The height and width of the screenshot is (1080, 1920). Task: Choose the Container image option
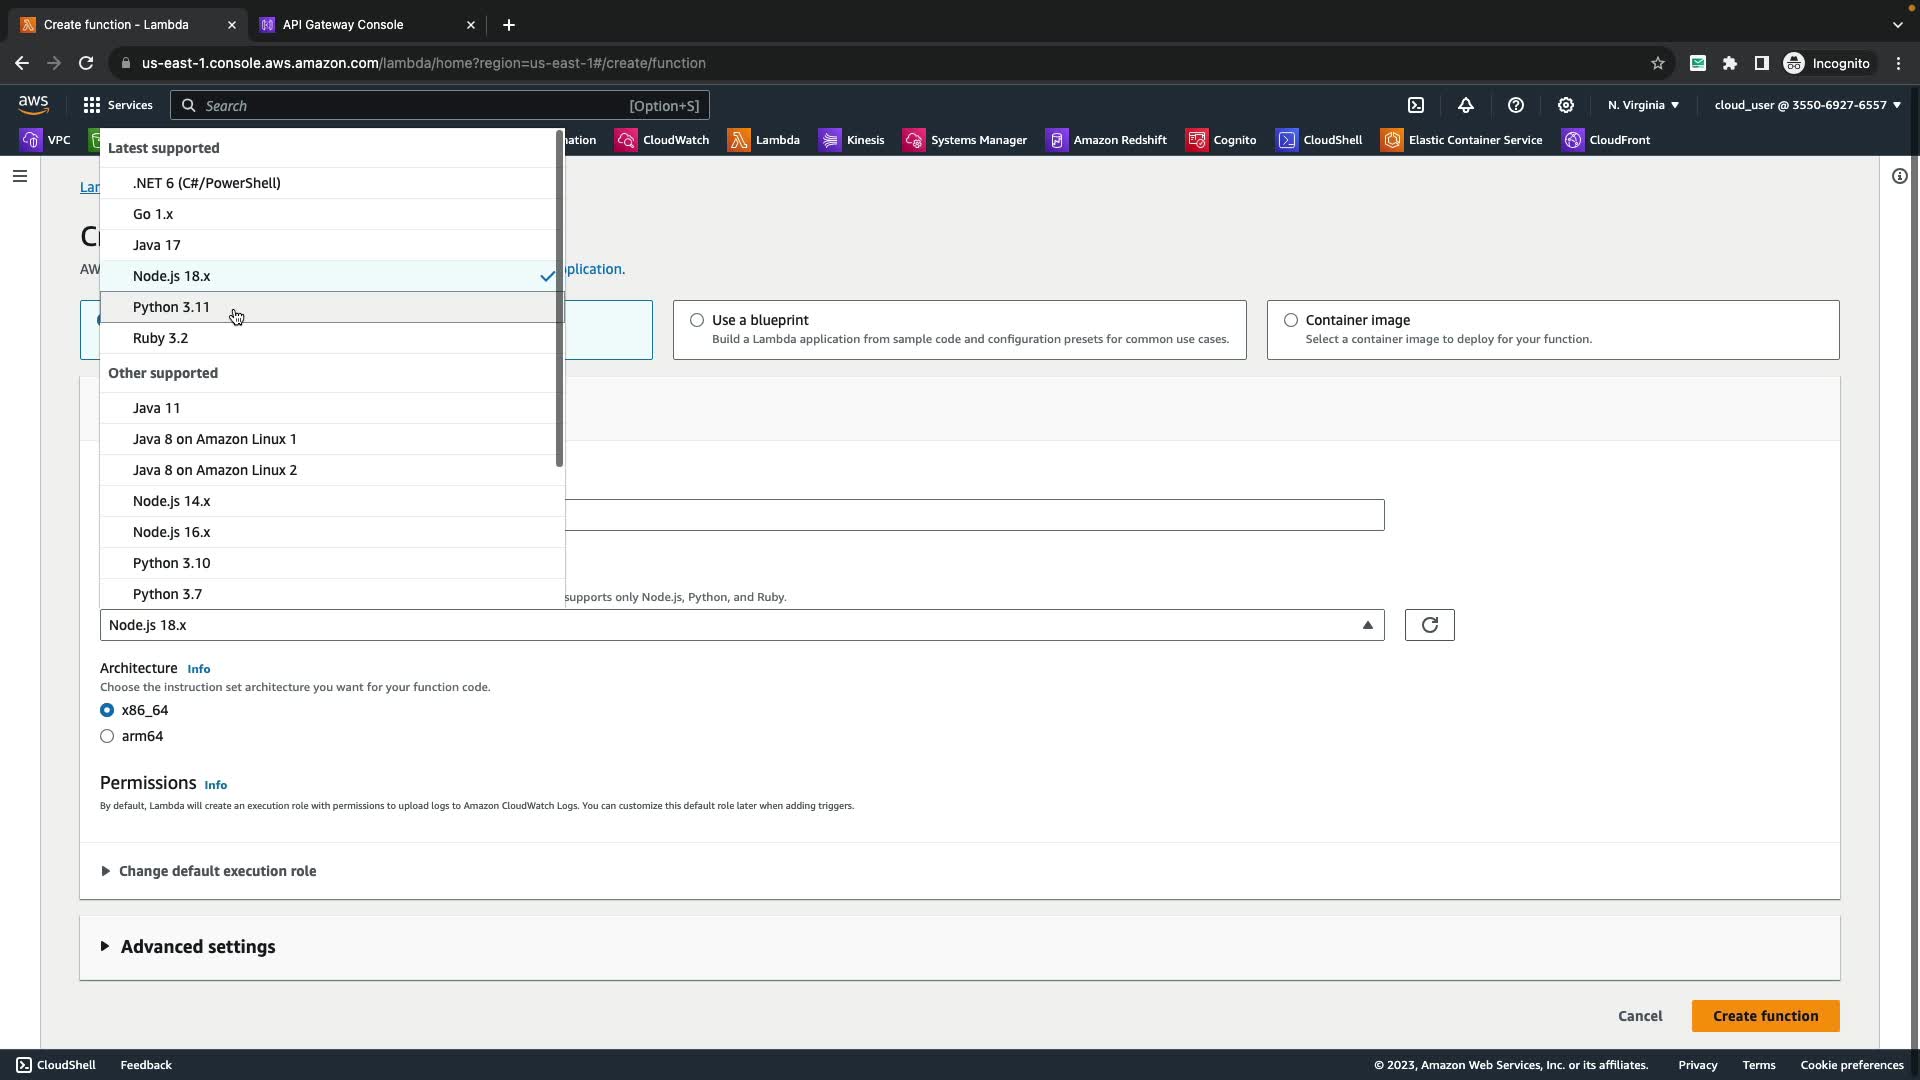(x=1291, y=320)
